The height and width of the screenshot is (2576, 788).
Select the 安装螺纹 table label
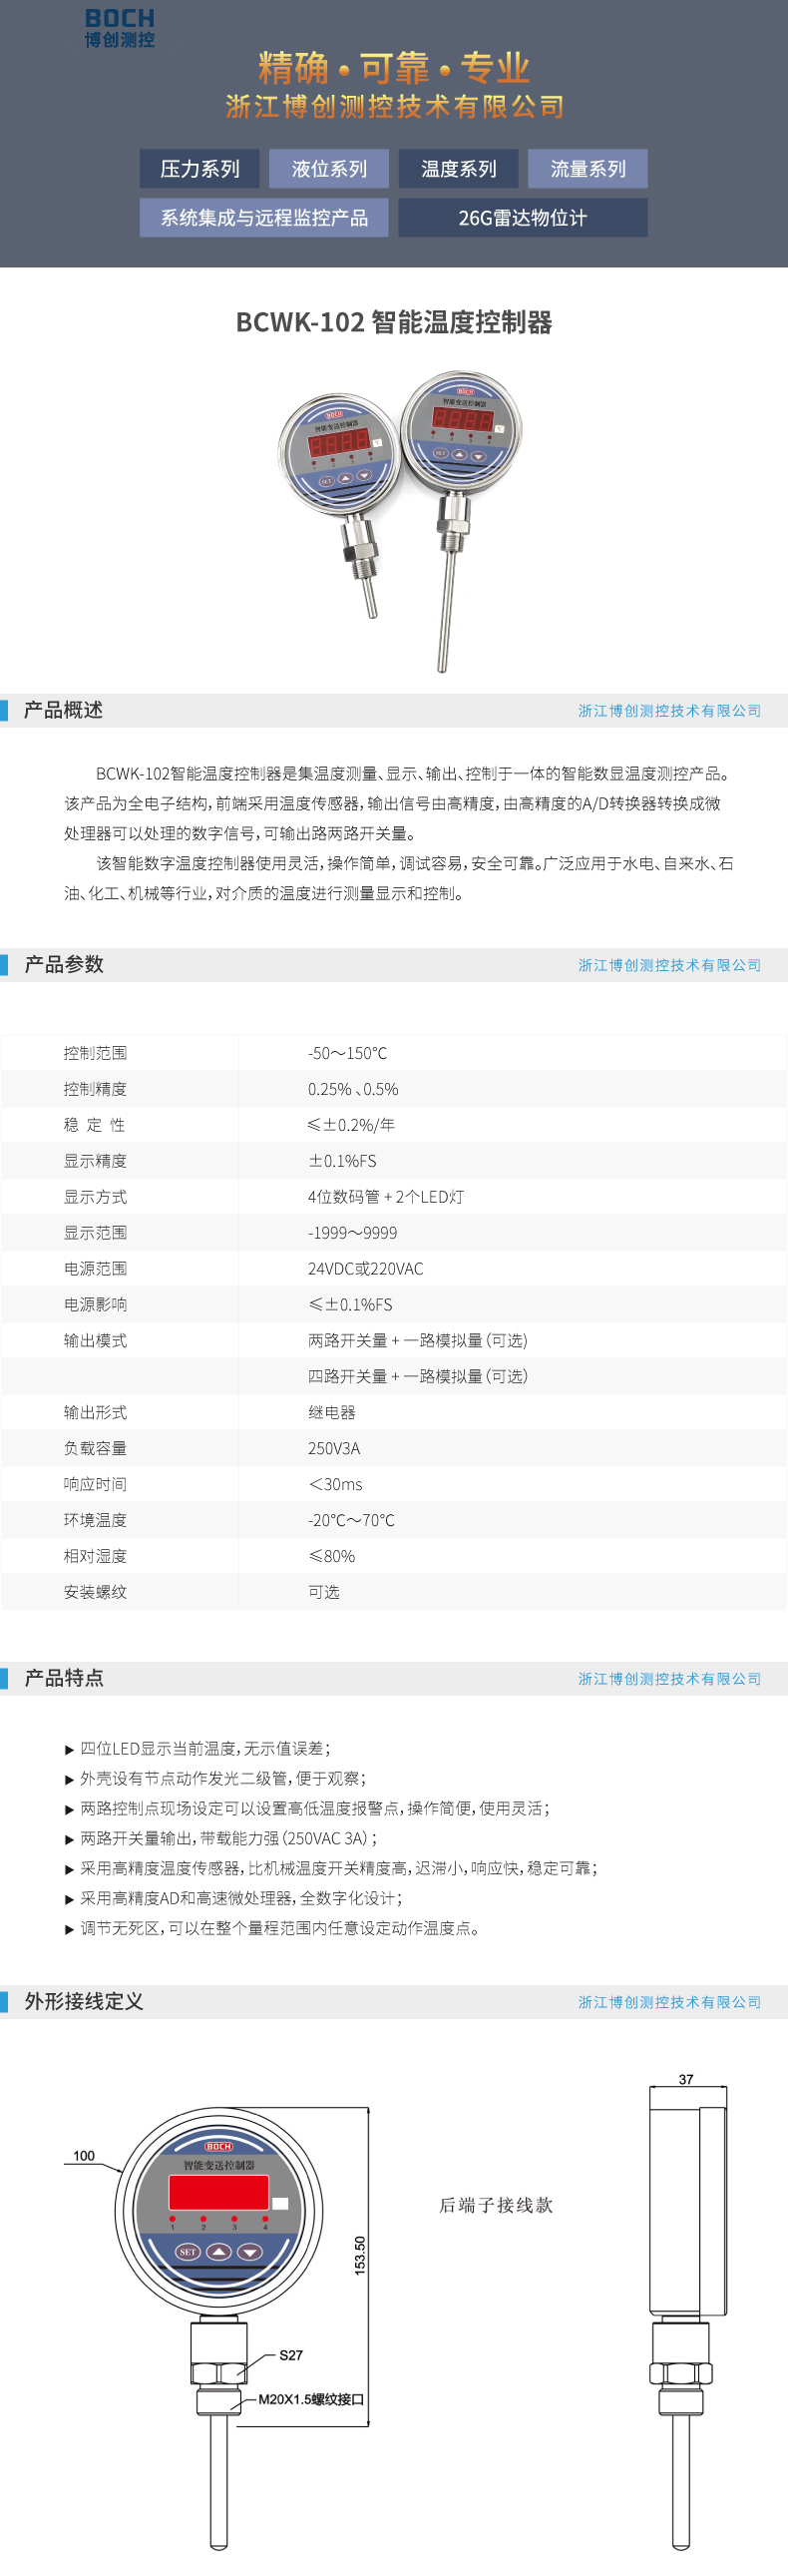click(x=95, y=1593)
